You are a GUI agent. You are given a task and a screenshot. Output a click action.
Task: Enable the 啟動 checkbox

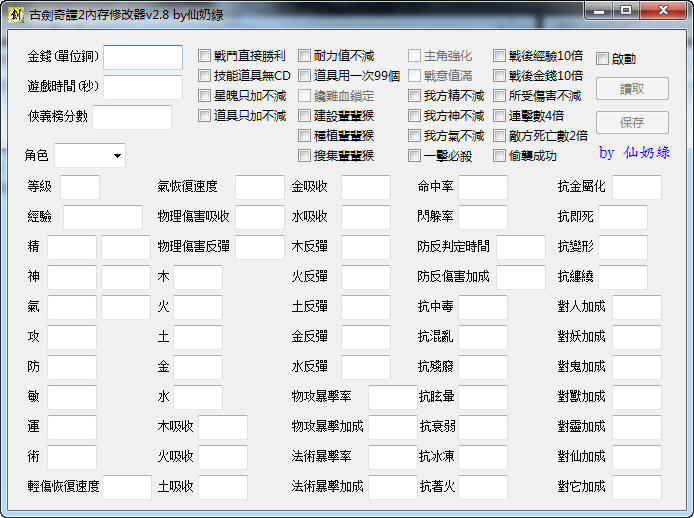point(603,59)
